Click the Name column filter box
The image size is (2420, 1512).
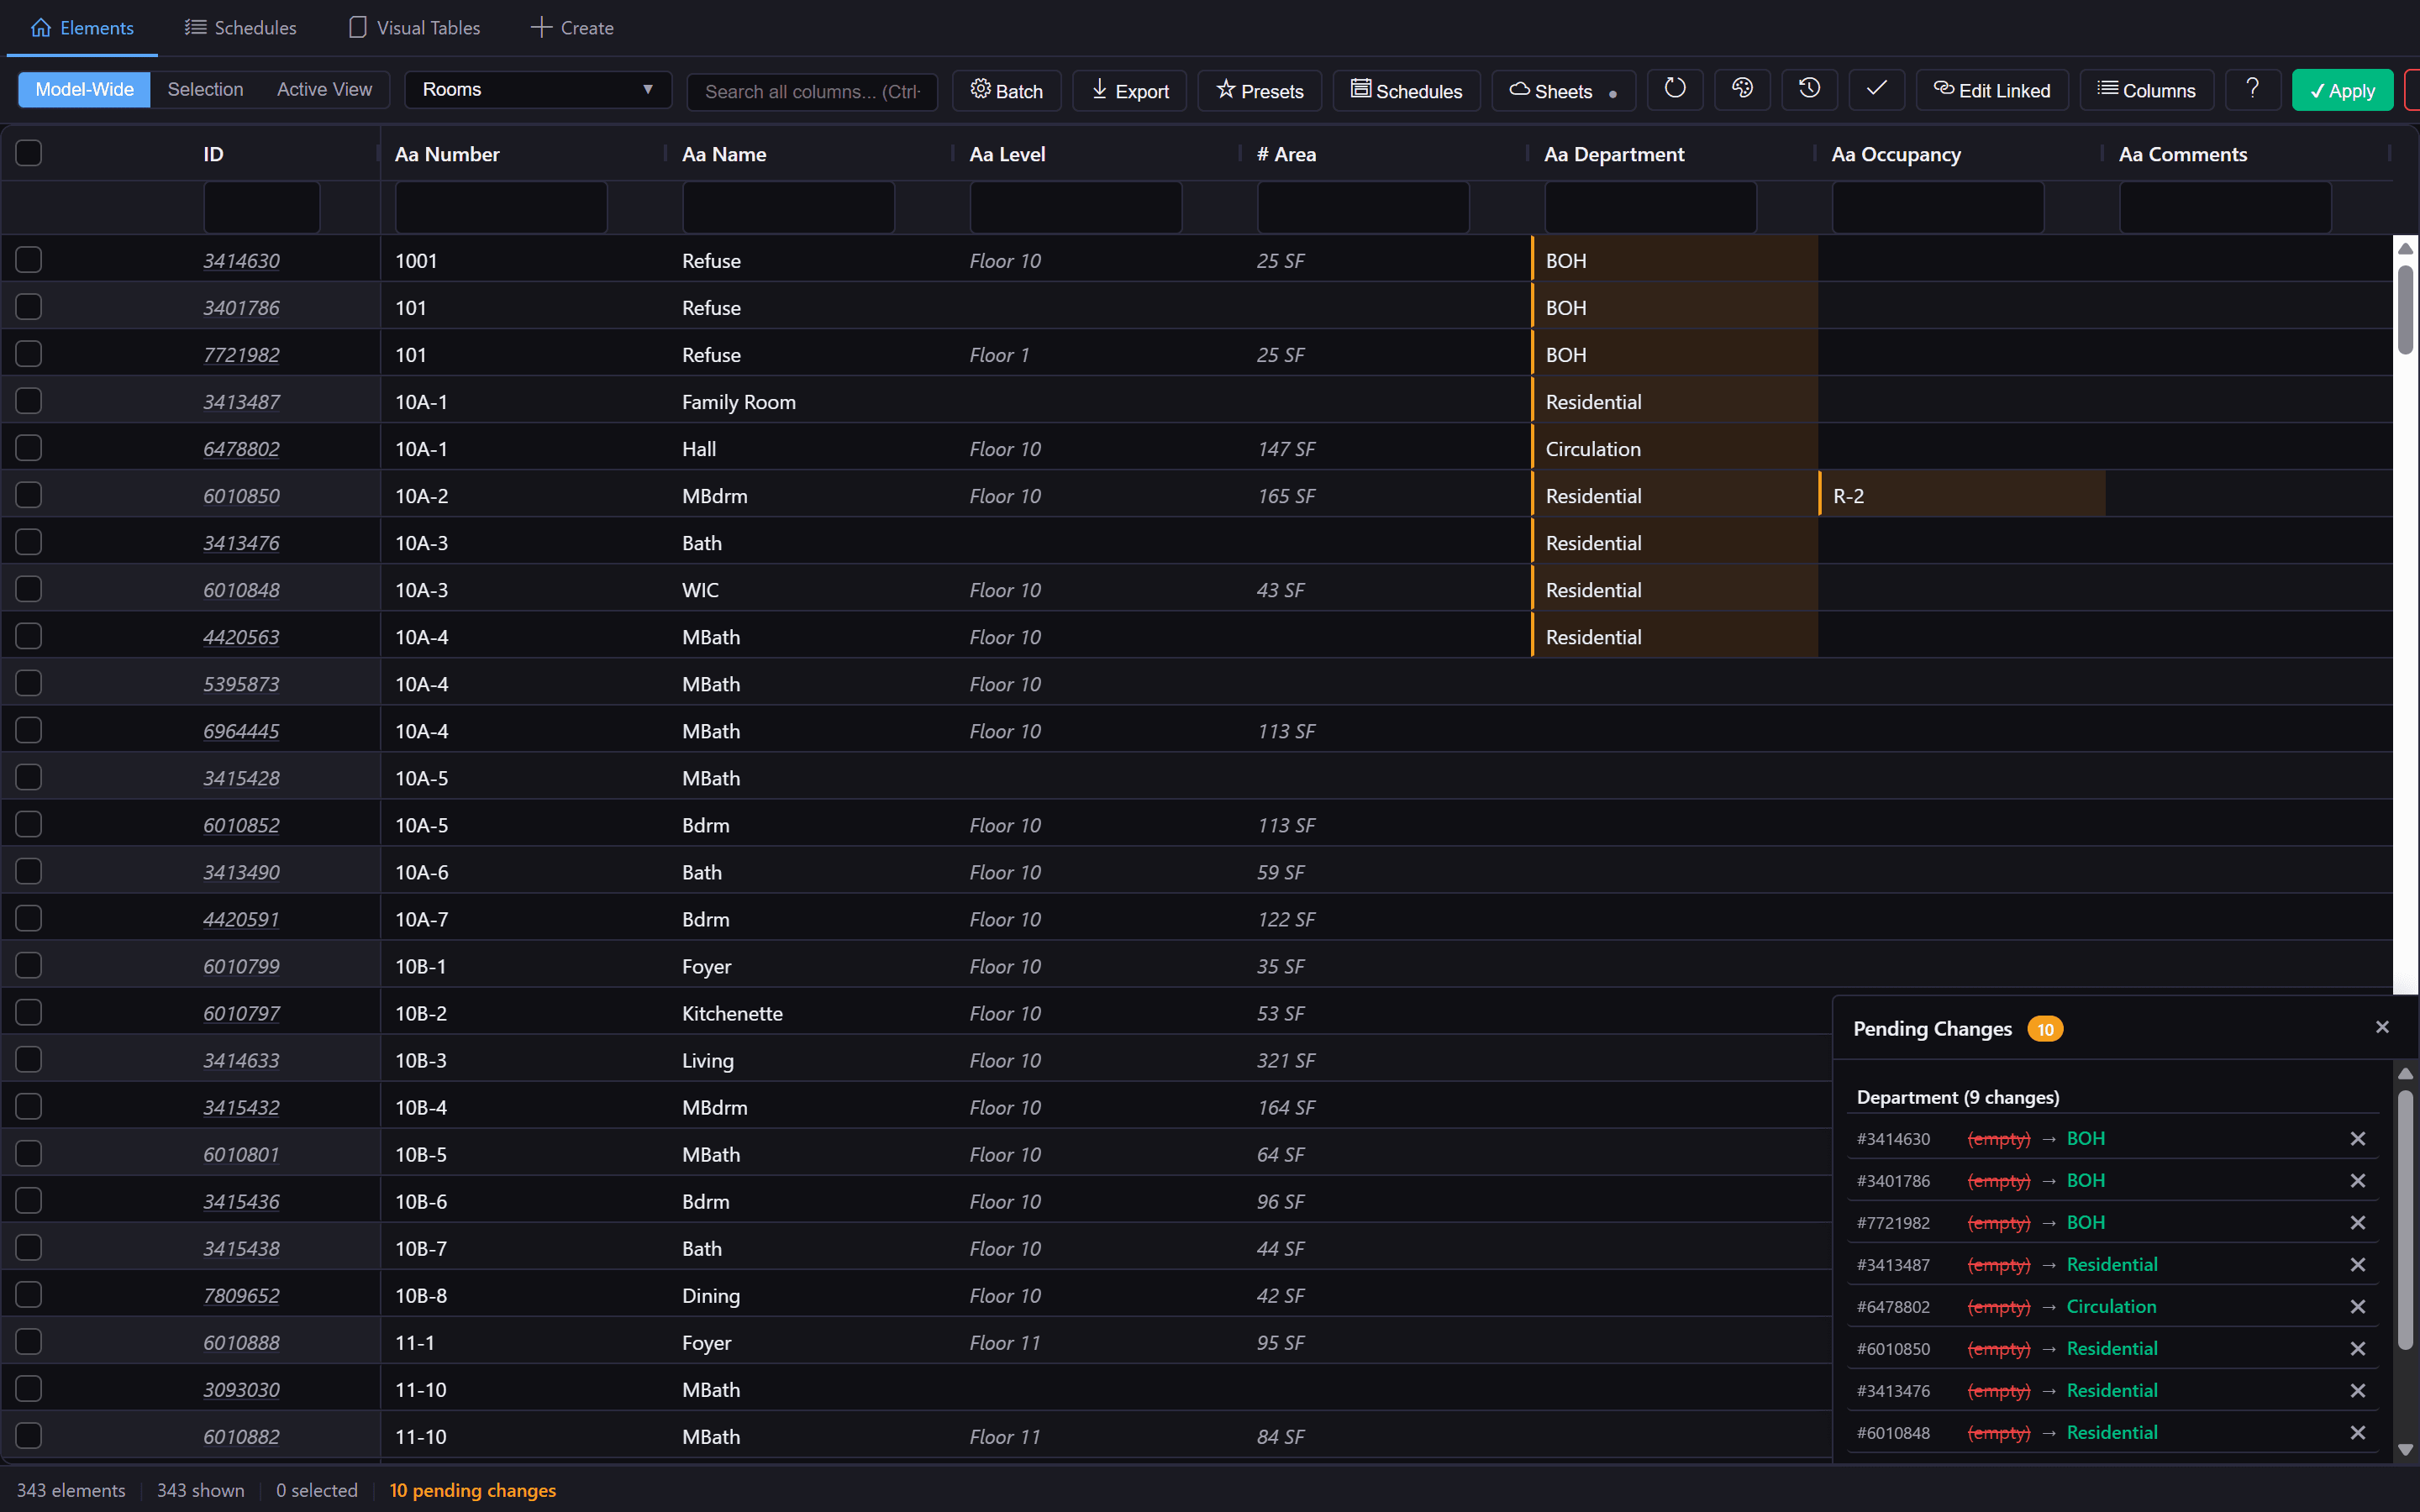[x=788, y=207]
